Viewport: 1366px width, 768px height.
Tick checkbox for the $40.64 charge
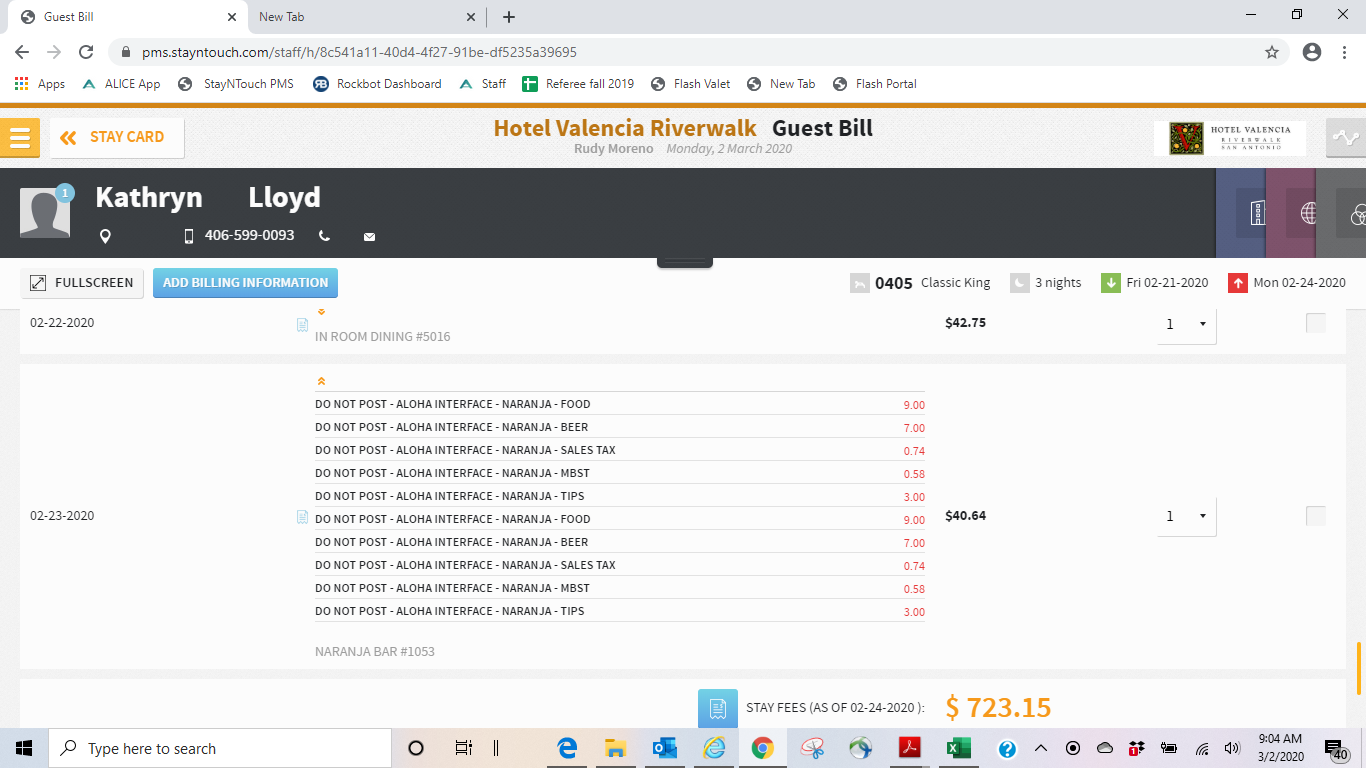[1316, 516]
